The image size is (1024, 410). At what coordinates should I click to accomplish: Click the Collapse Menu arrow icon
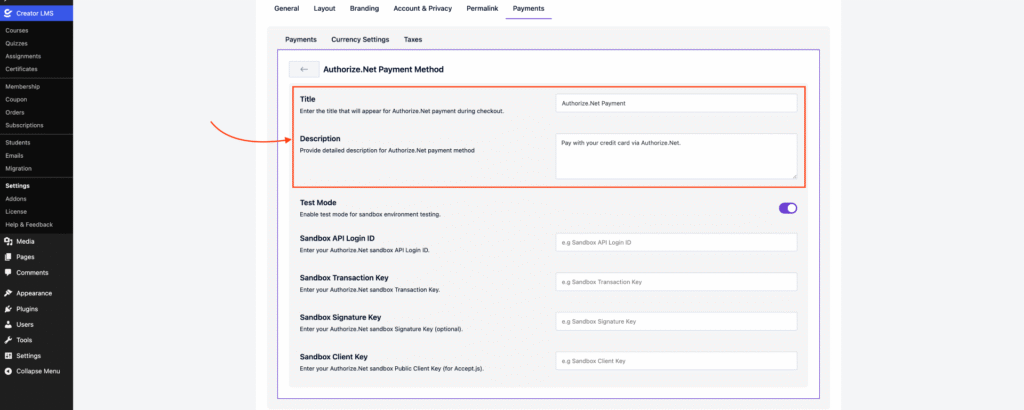click(8, 371)
